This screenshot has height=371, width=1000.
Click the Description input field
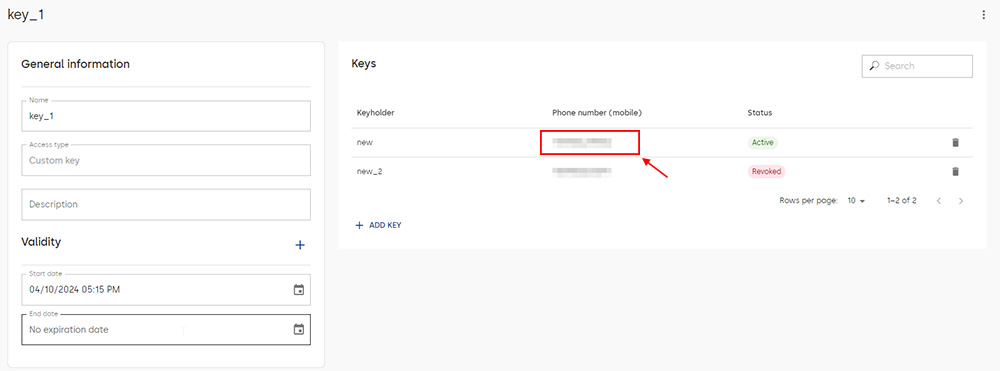pos(166,205)
